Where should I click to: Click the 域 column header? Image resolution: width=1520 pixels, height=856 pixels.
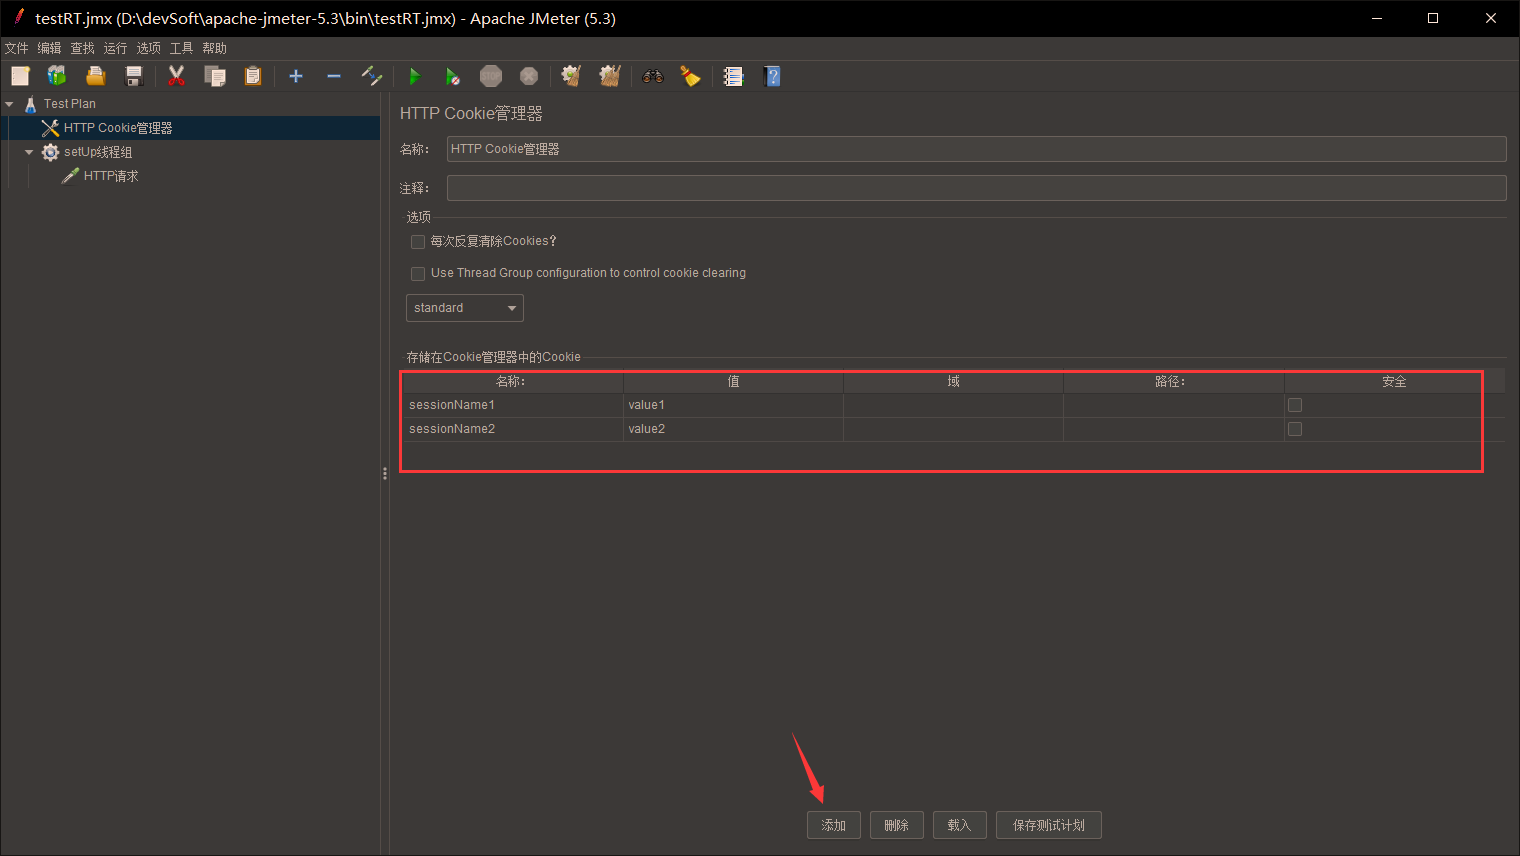(x=953, y=381)
